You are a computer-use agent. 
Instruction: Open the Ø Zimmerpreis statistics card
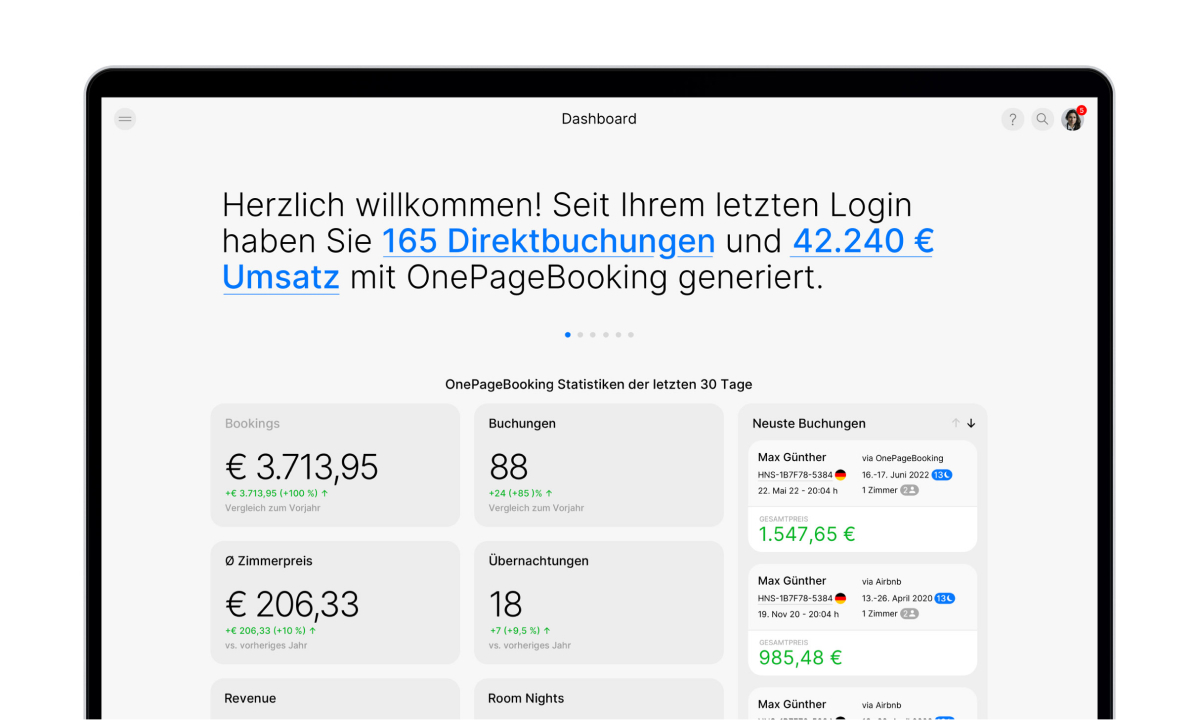click(x=334, y=602)
